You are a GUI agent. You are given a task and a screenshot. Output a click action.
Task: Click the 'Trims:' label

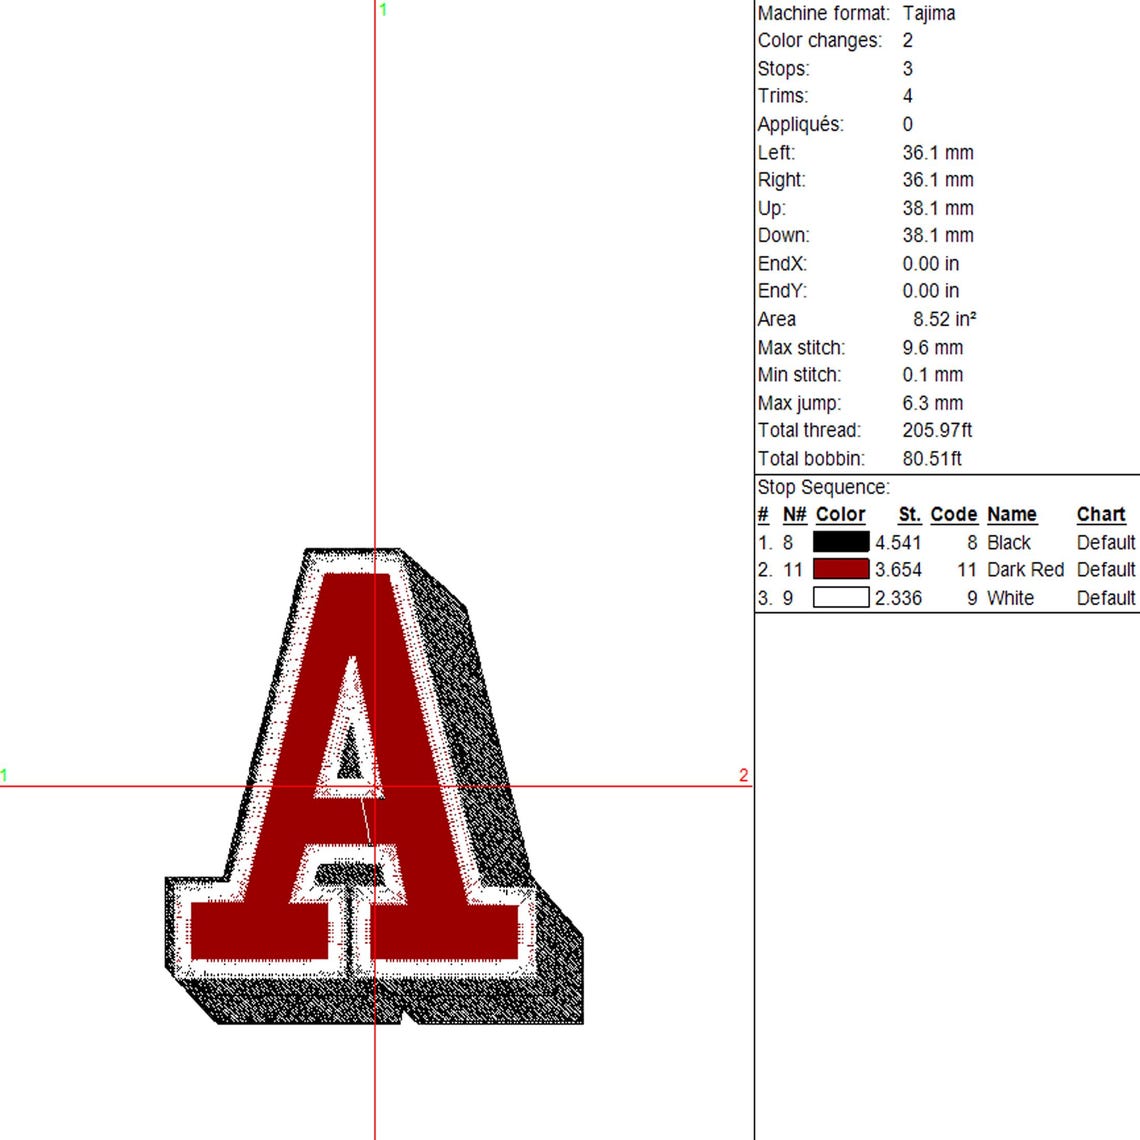coord(782,95)
